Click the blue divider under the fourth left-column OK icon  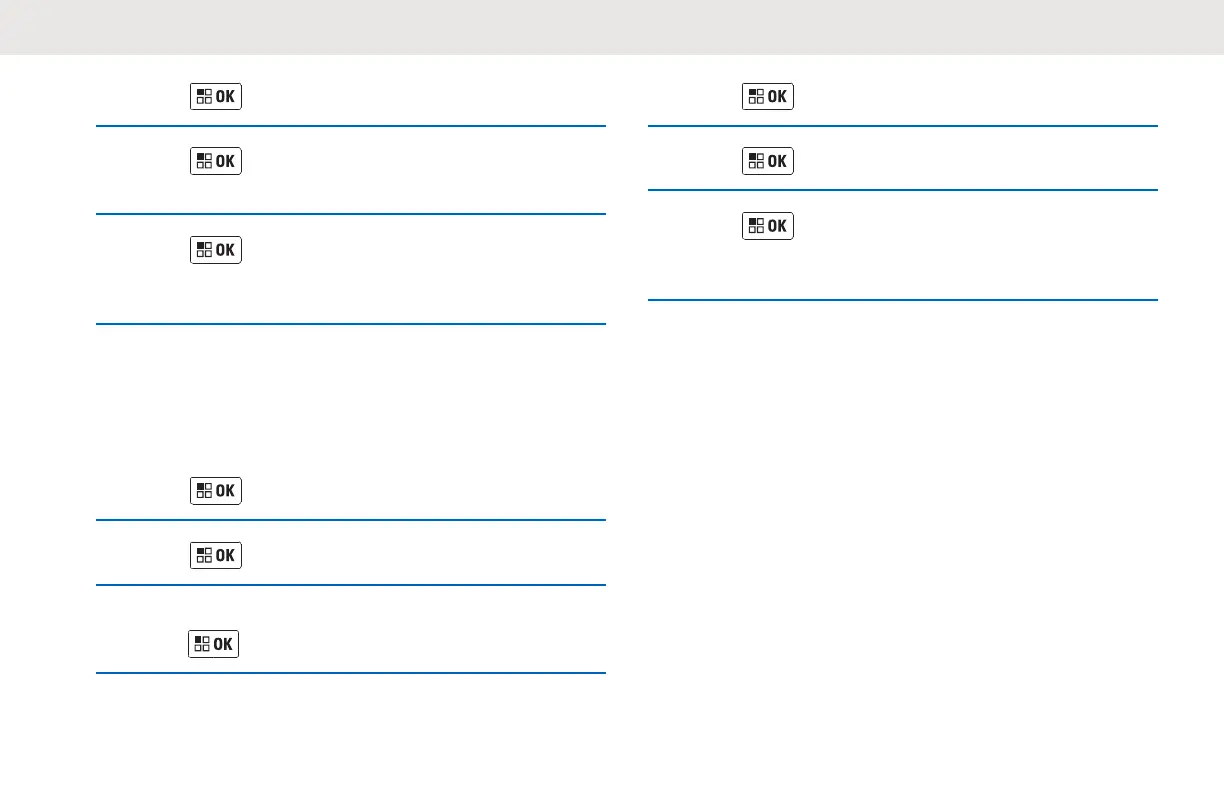tap(351, 519)
